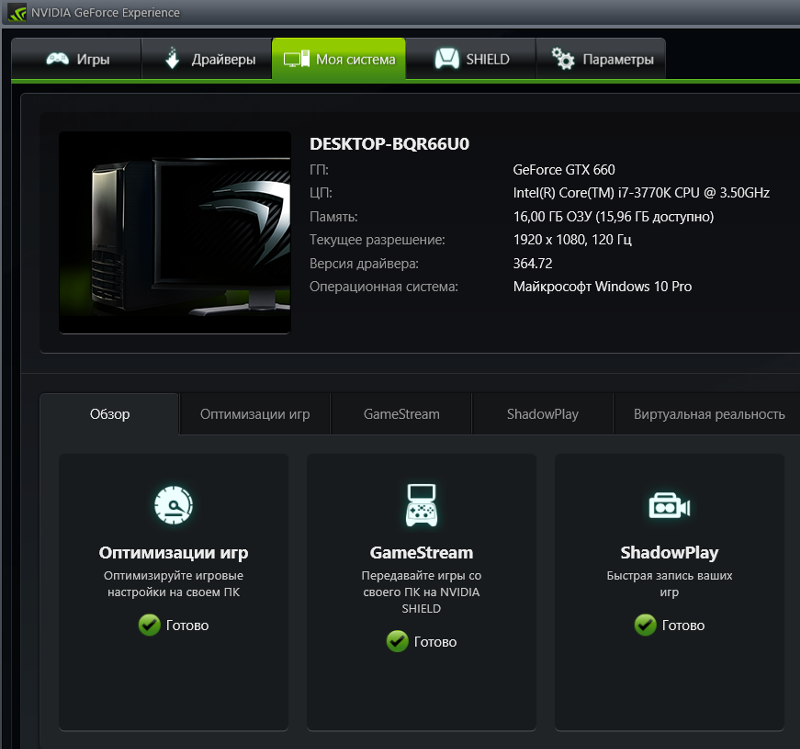Click the computer name DESKTOP-BQR66U0
Viewport: 800px width, 749px height.
tap(389, 144)
